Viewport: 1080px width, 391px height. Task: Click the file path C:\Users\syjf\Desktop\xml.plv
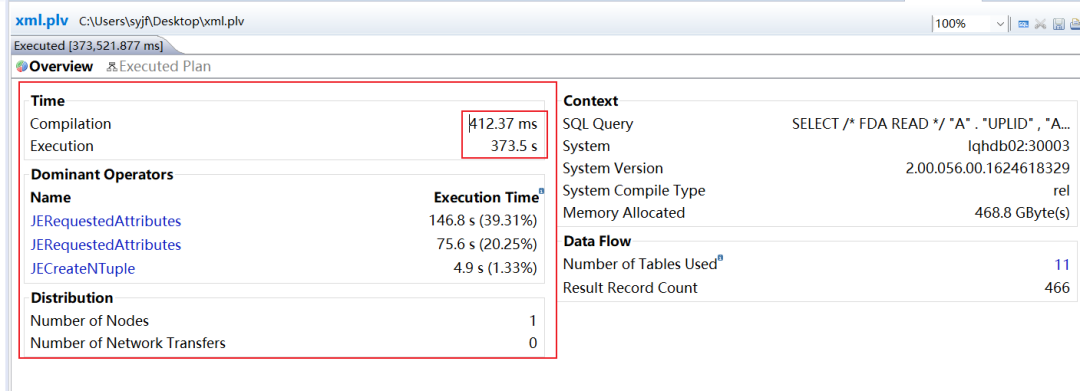click(161, 21)
